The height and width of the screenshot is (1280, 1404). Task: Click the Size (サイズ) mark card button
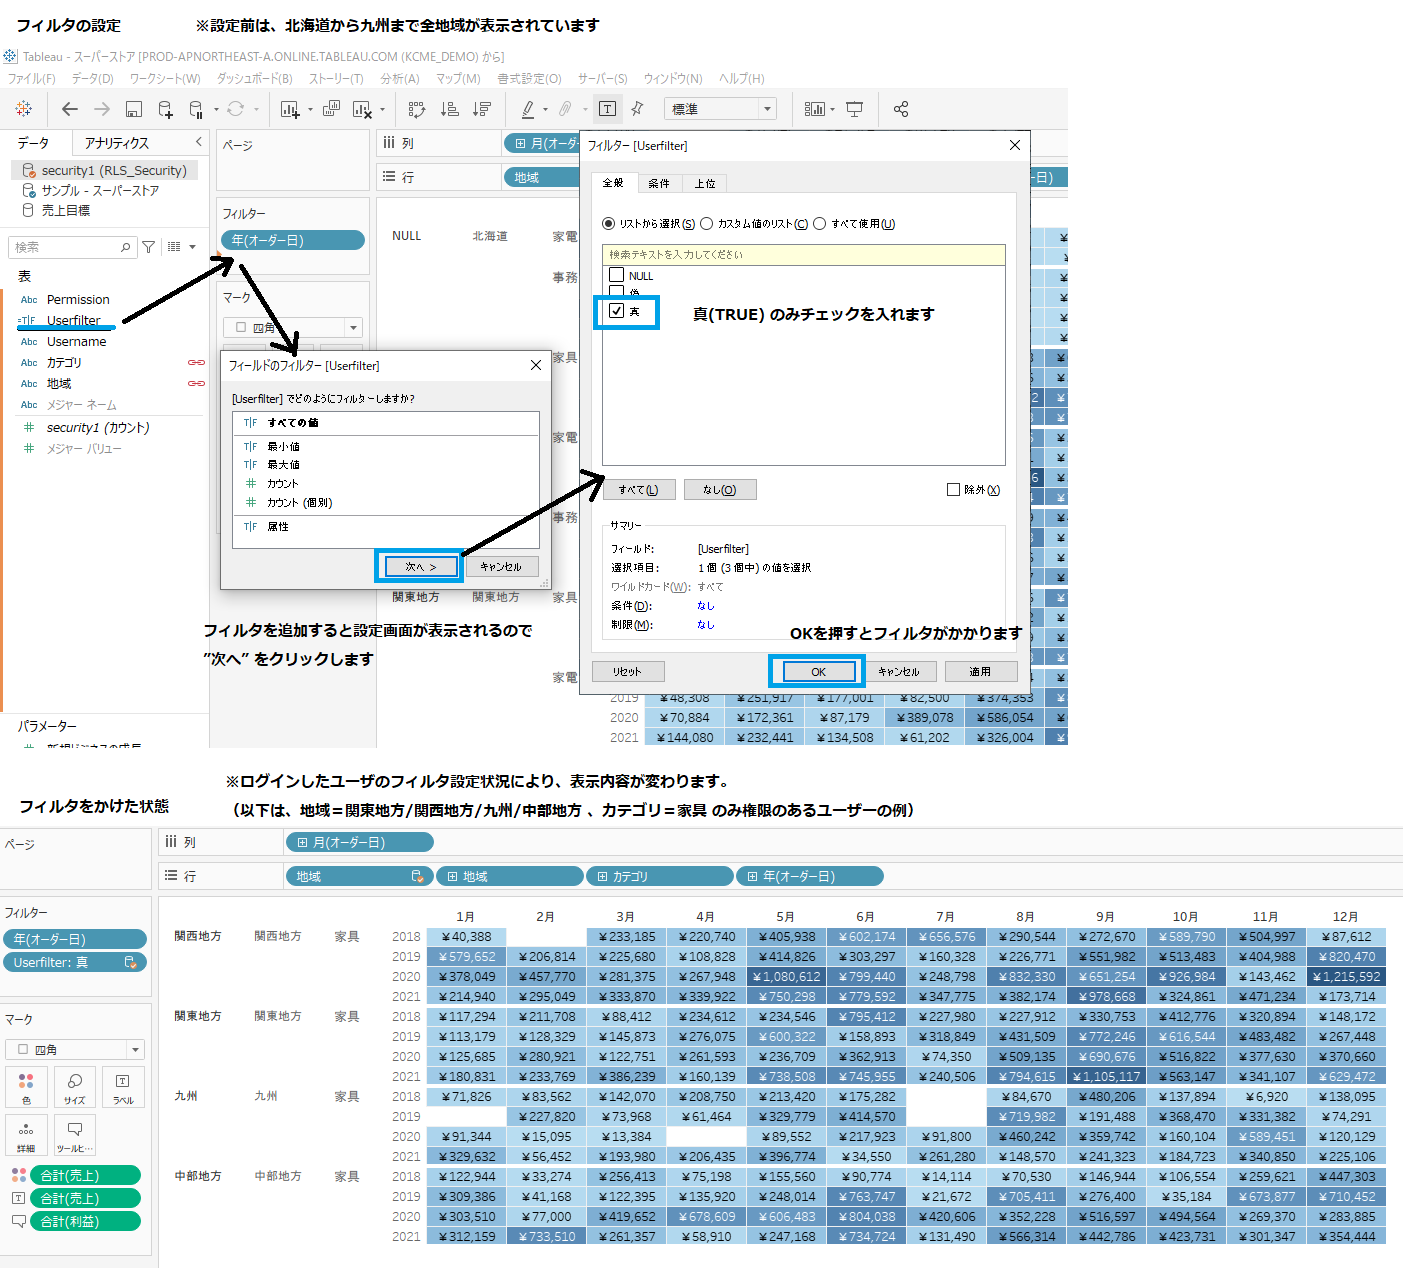pyautogui.click(x=75, y=1087)
